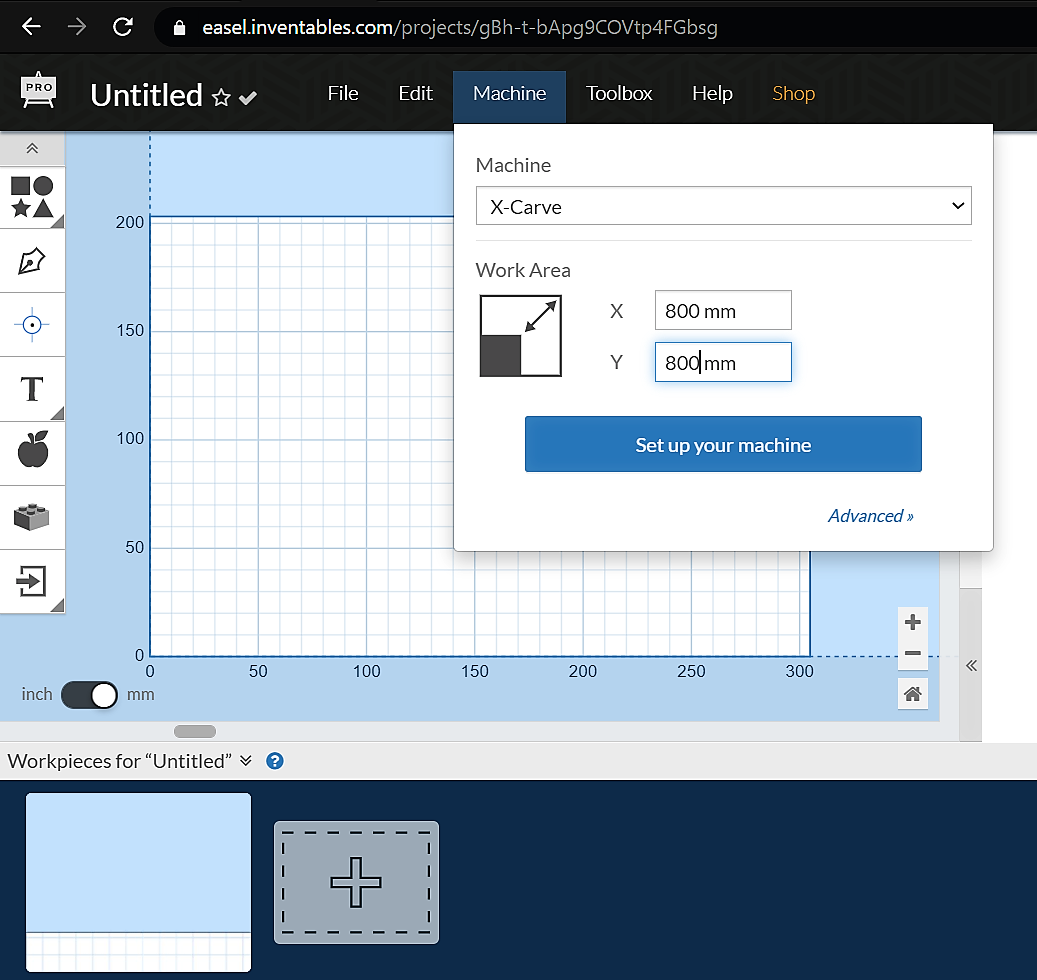This screenshot has height=980, width=1037.
Task: Open the Edit menu
Action: [x=415, y=93]
